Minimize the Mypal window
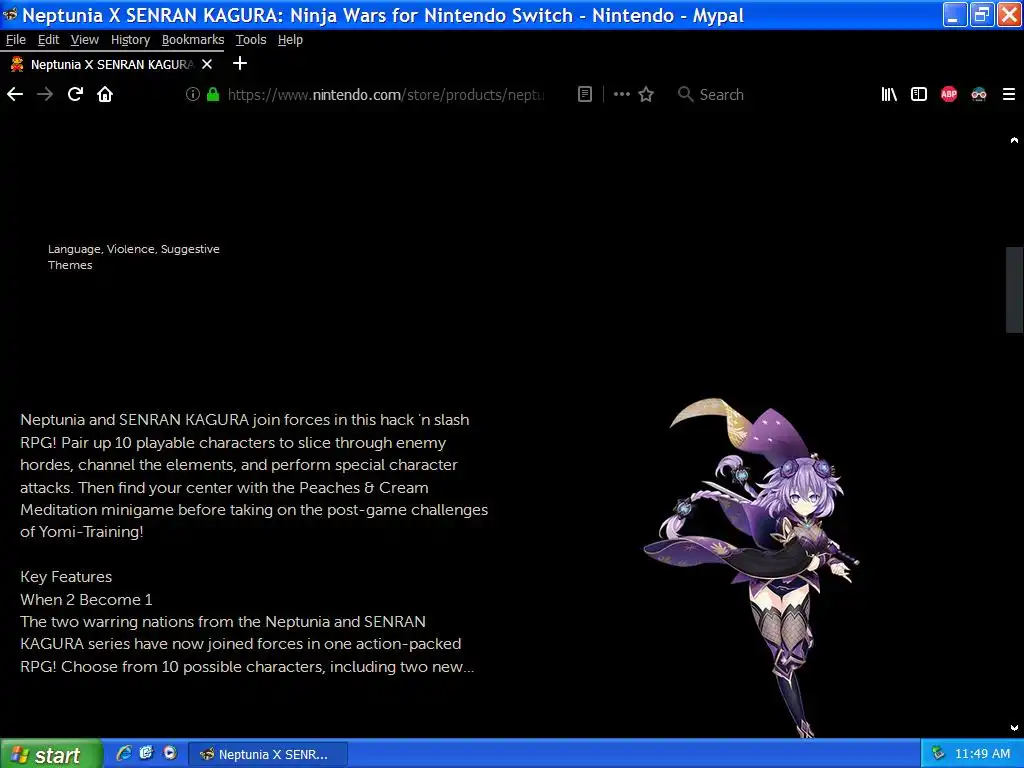 [x=955, y=14]
